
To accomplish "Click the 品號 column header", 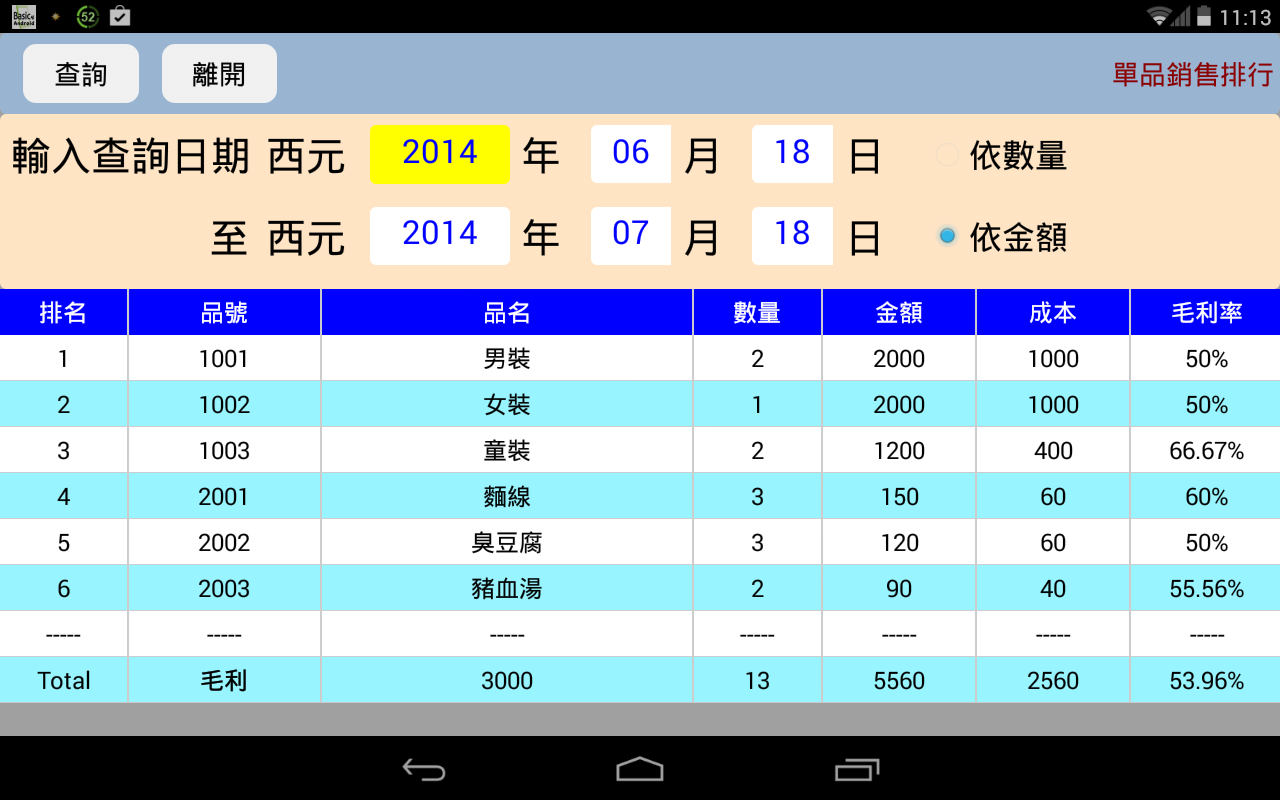I will tap(224, 312).
